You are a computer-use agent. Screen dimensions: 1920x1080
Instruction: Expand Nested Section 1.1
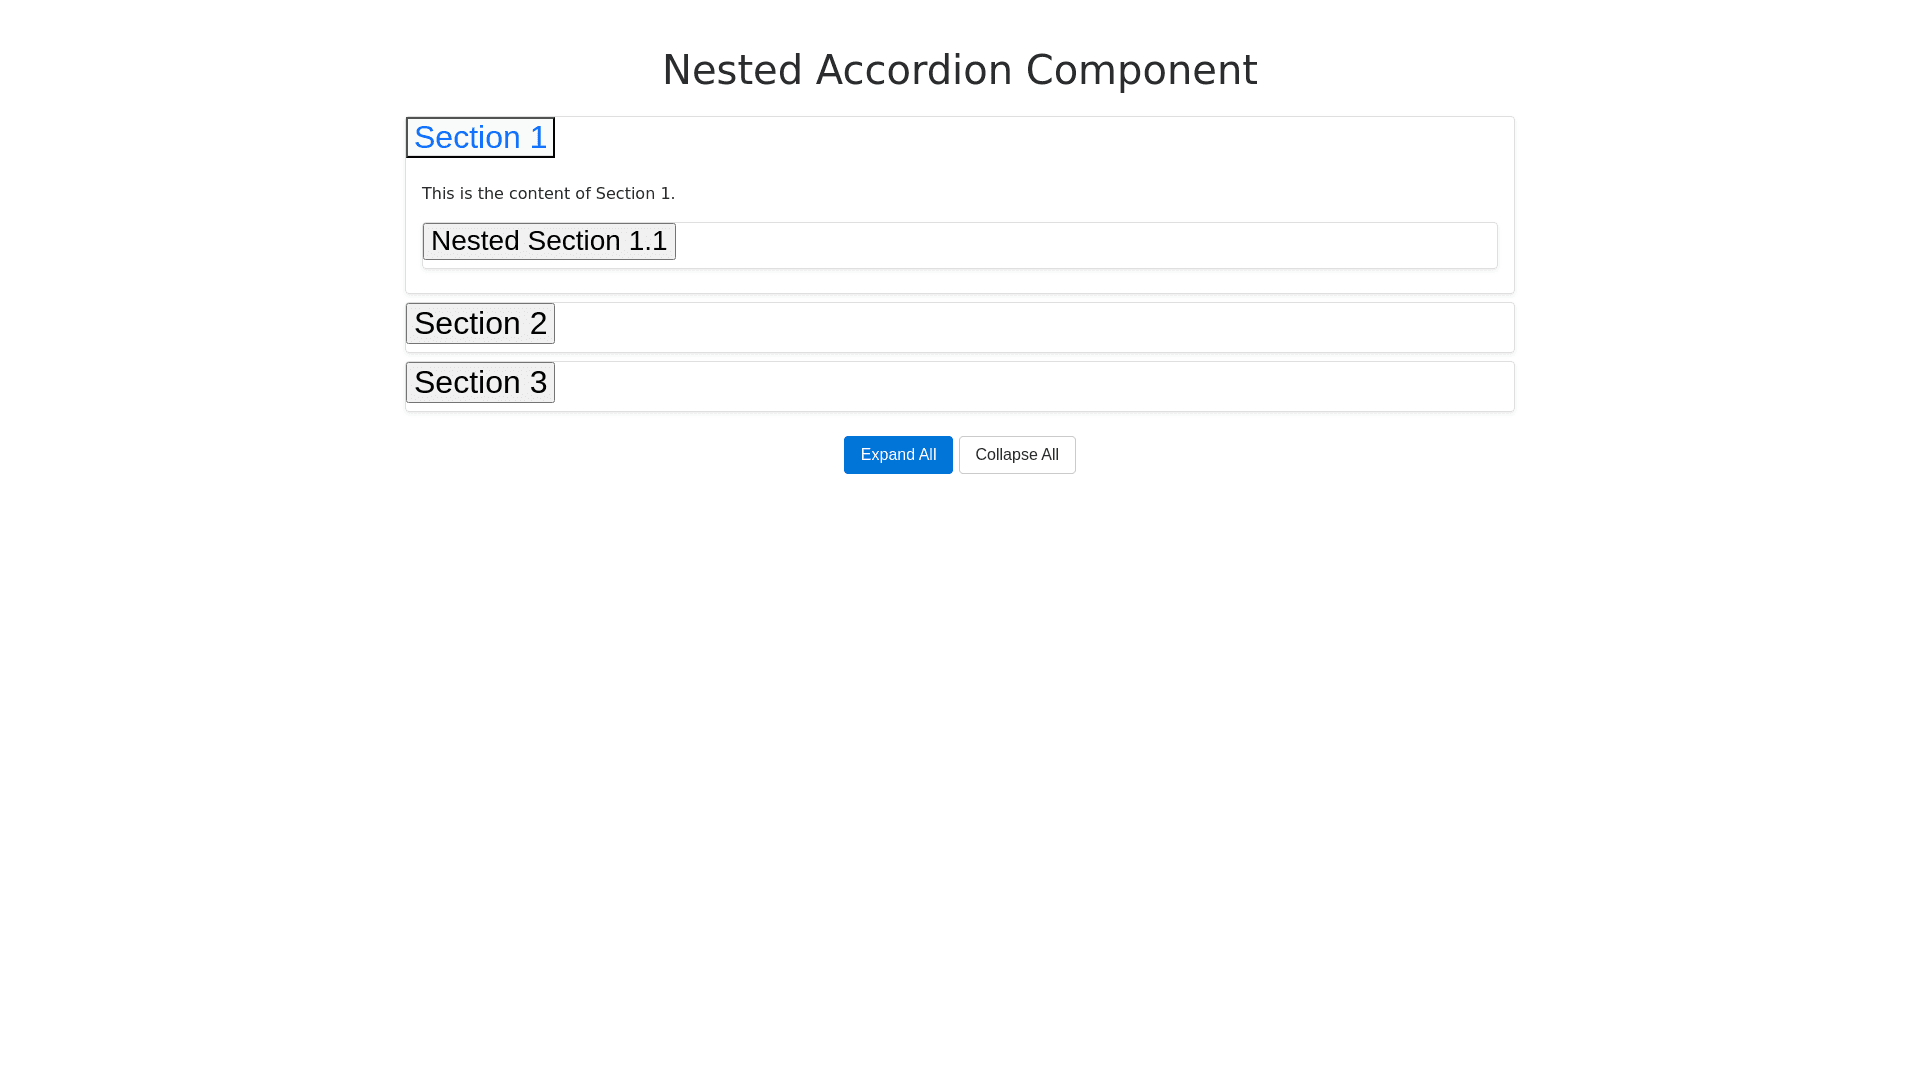(548, 241)
